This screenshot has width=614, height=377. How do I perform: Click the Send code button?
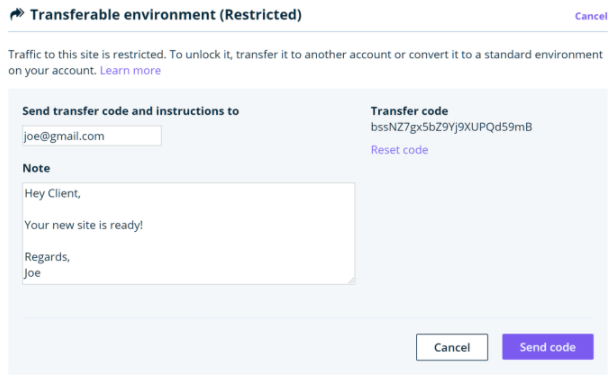point(548,347)
